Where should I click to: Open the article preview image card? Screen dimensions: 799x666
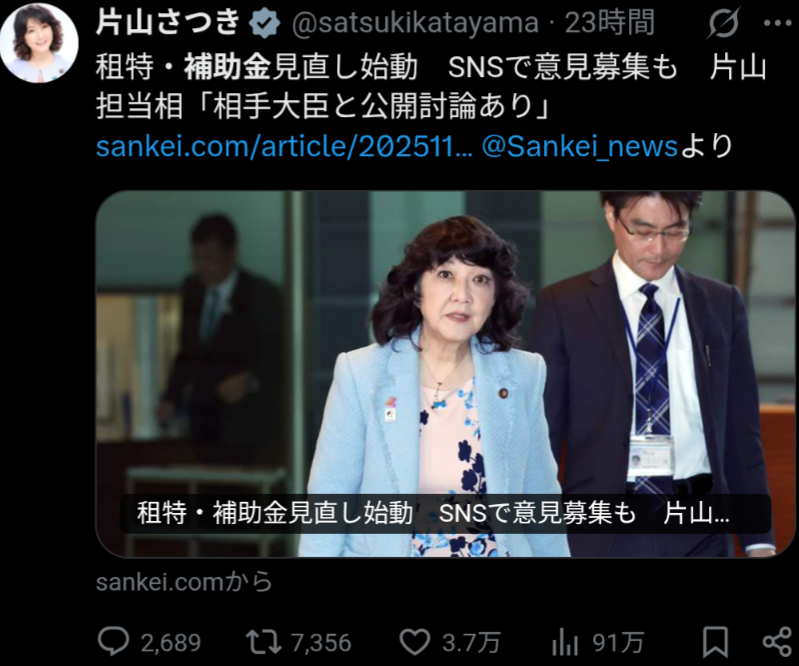445,374
